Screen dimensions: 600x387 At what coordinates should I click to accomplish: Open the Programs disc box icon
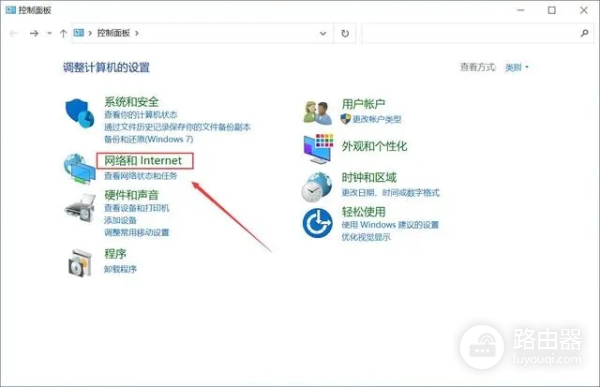(80, 263)
